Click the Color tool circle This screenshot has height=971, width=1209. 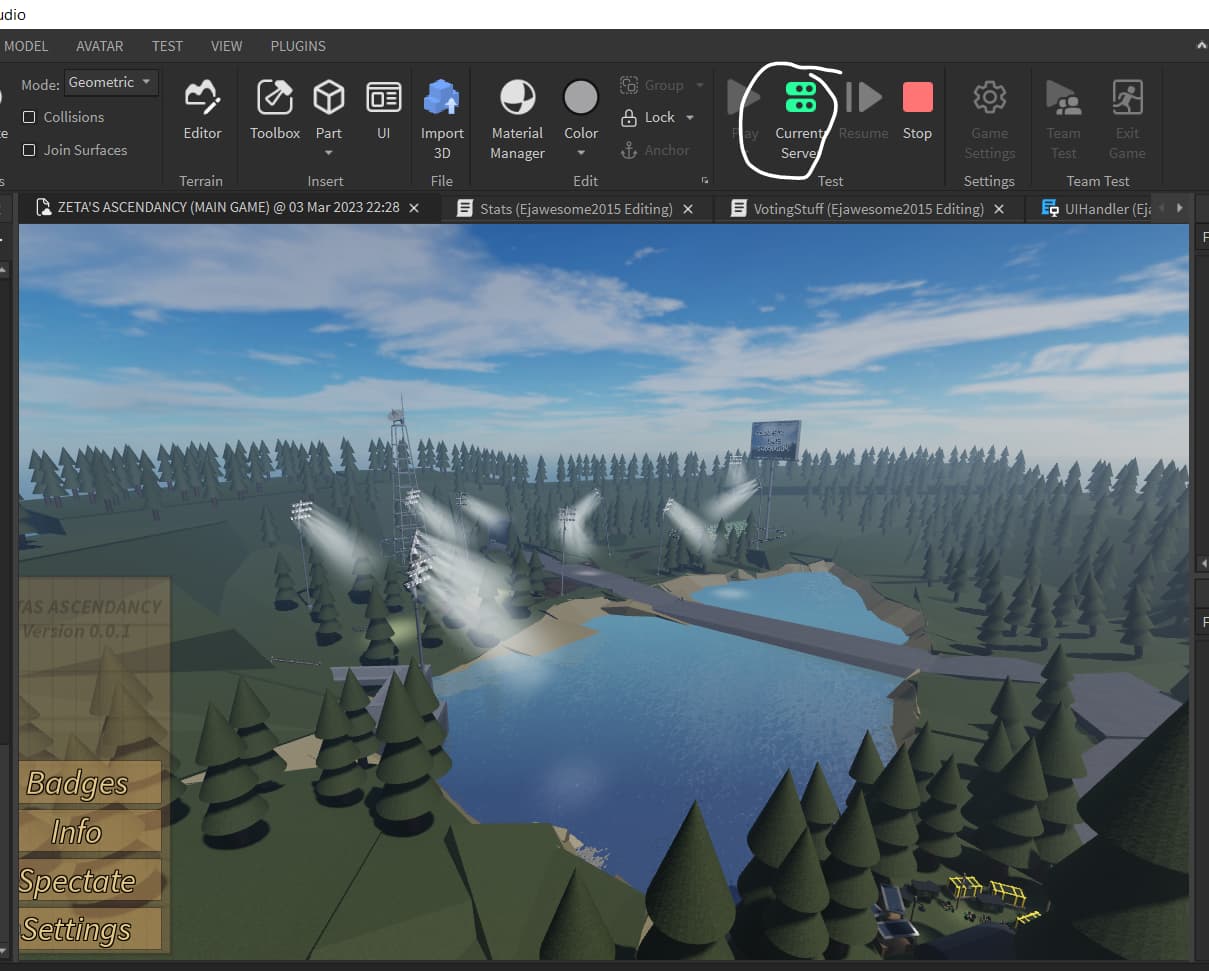coord(581,97)
